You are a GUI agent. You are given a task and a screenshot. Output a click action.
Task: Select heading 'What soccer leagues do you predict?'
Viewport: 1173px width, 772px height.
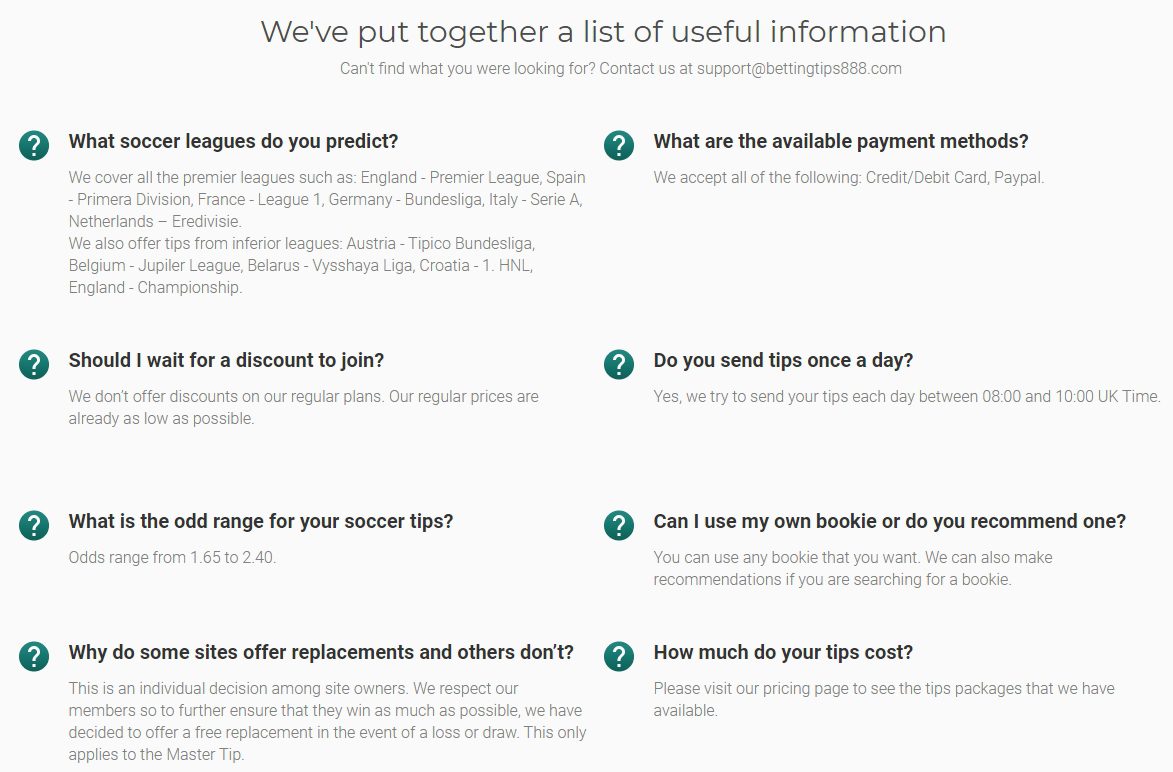(233, 141)
